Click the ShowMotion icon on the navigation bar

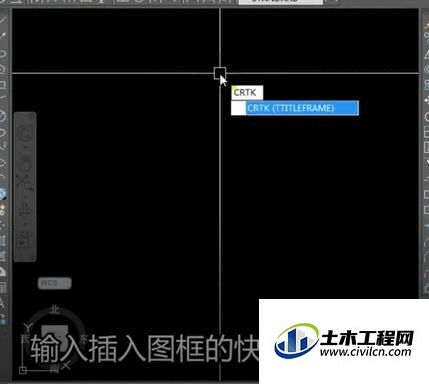25,239
